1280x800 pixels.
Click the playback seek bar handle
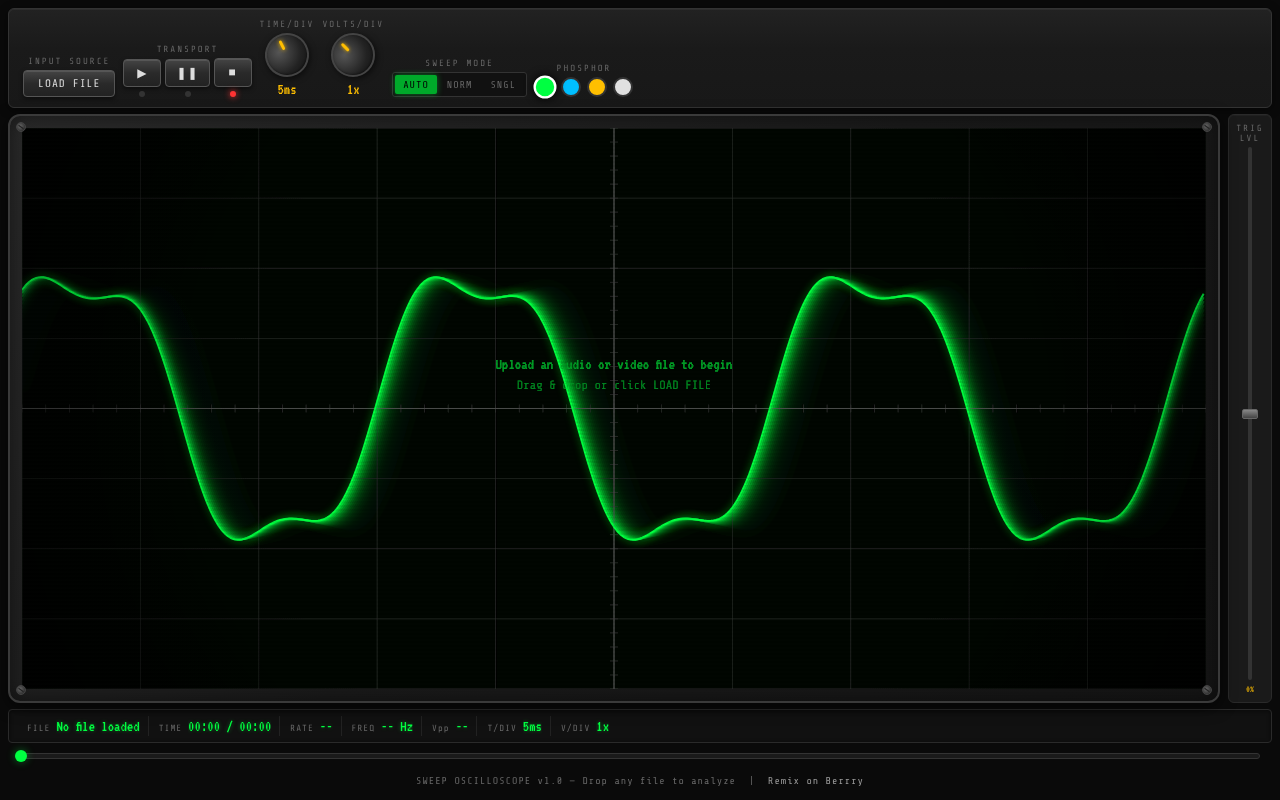21,756
